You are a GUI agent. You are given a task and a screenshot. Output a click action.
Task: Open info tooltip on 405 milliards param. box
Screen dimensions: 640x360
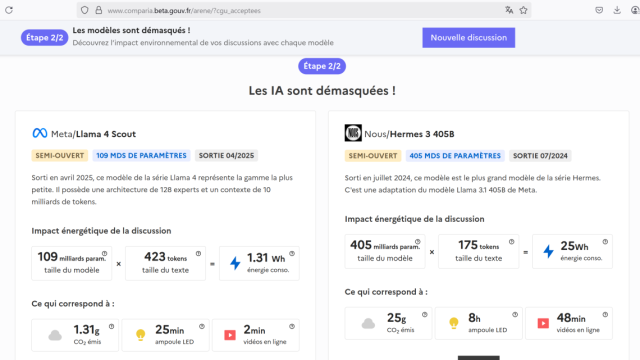[x=418, y=242]
